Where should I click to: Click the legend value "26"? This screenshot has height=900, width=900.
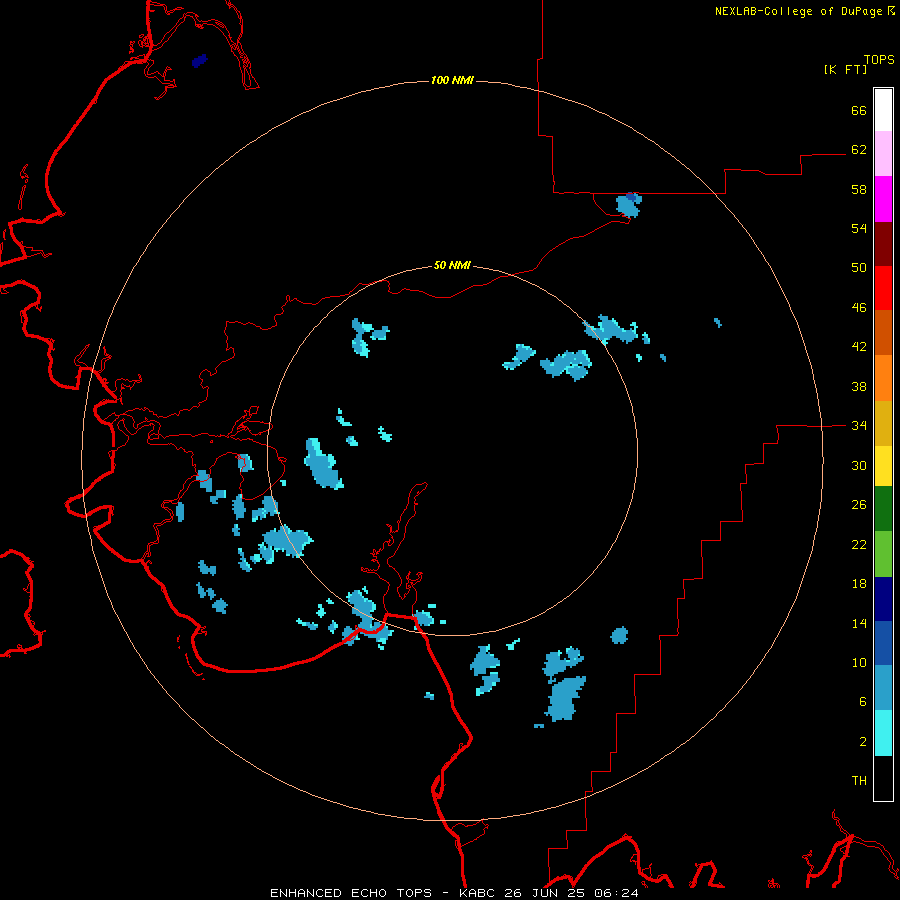tap(859, 505)
